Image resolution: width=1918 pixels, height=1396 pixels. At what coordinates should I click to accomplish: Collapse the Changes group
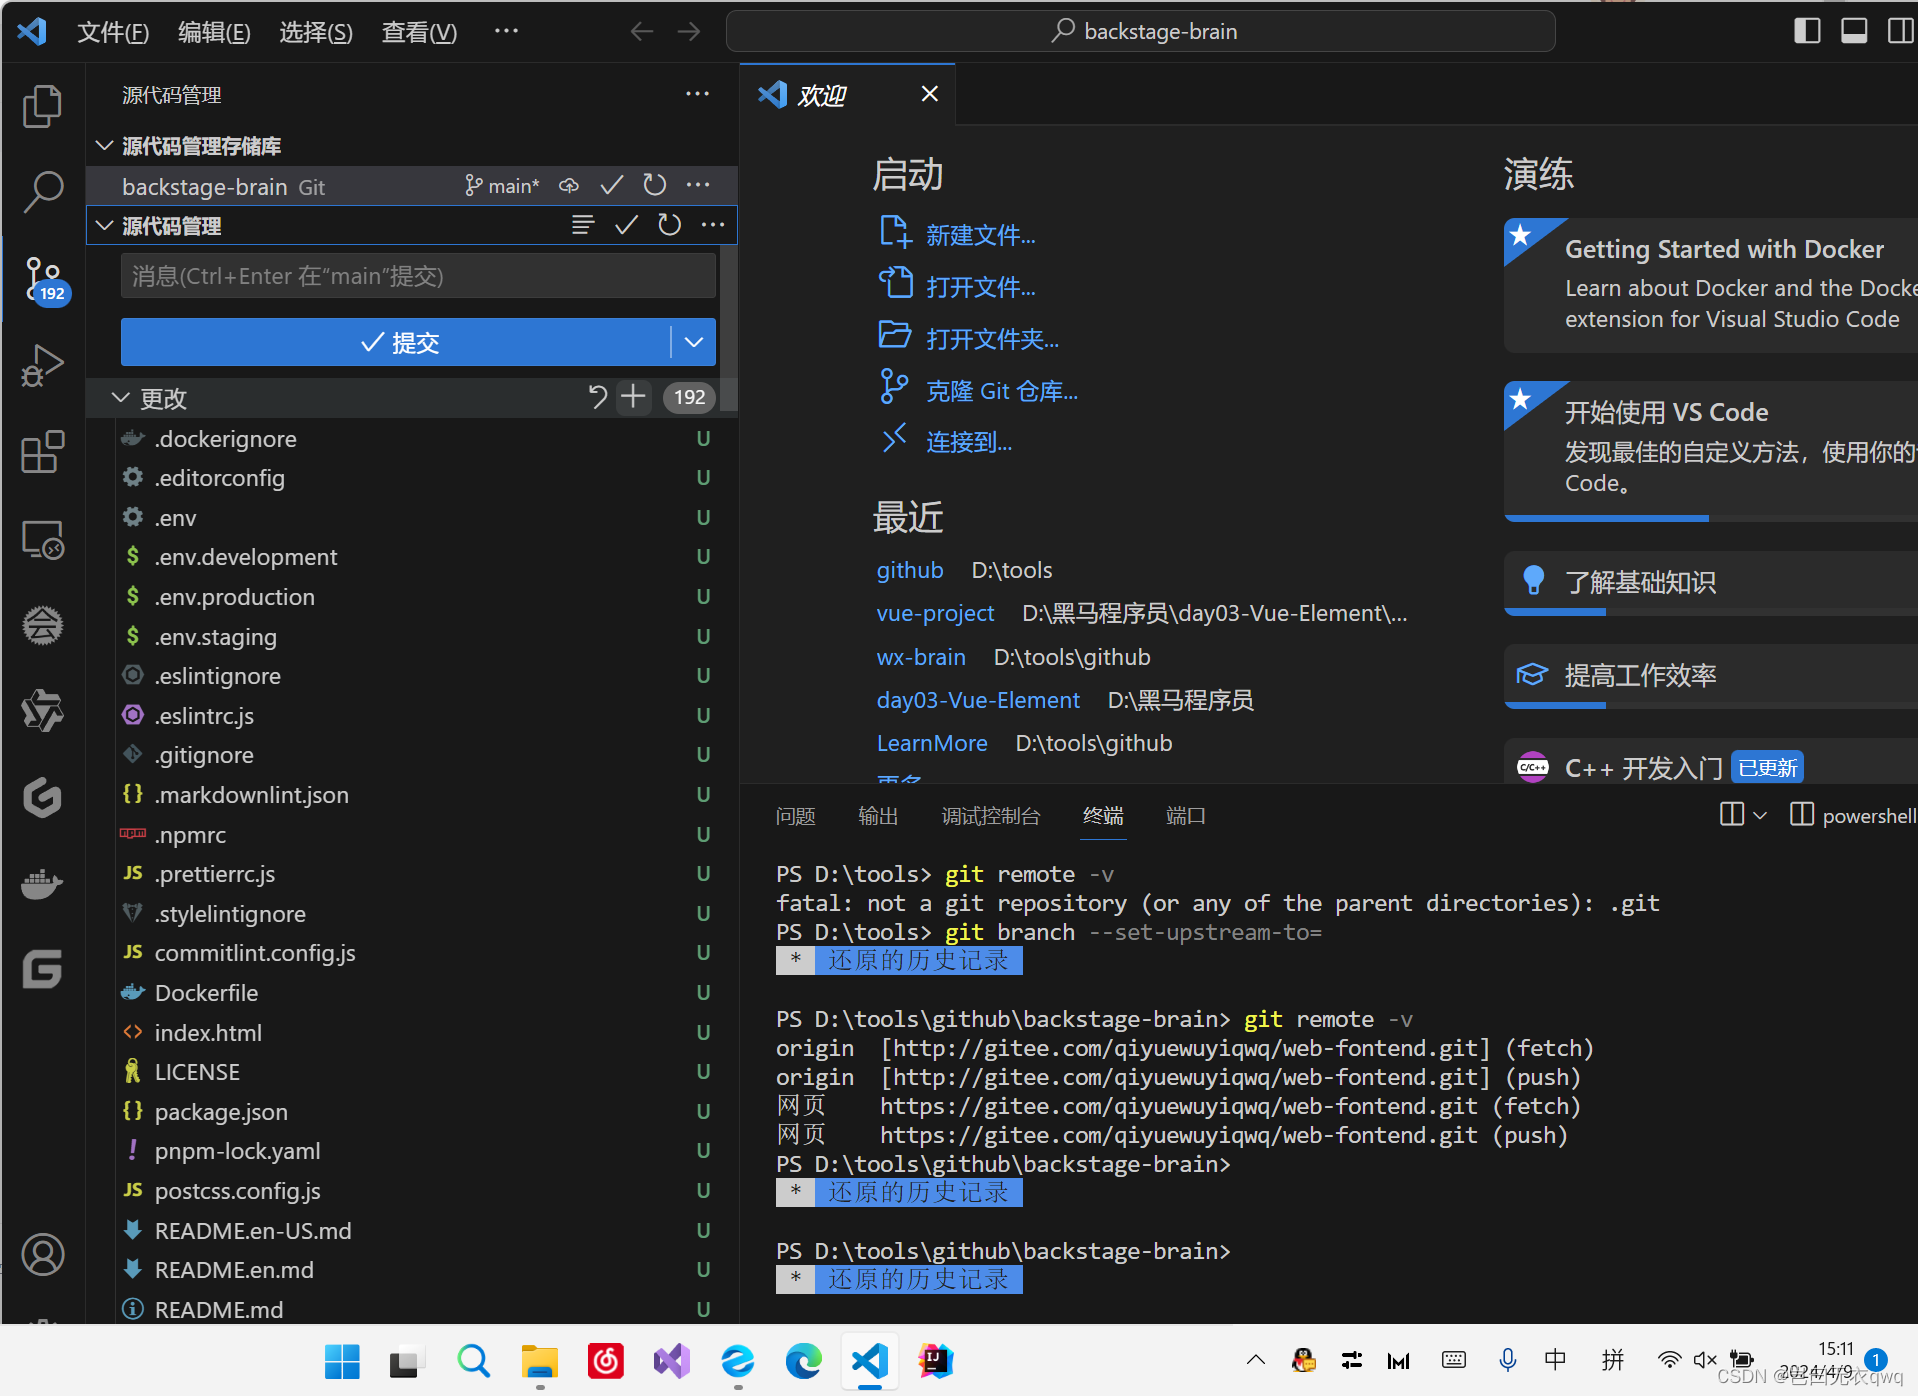121,397
